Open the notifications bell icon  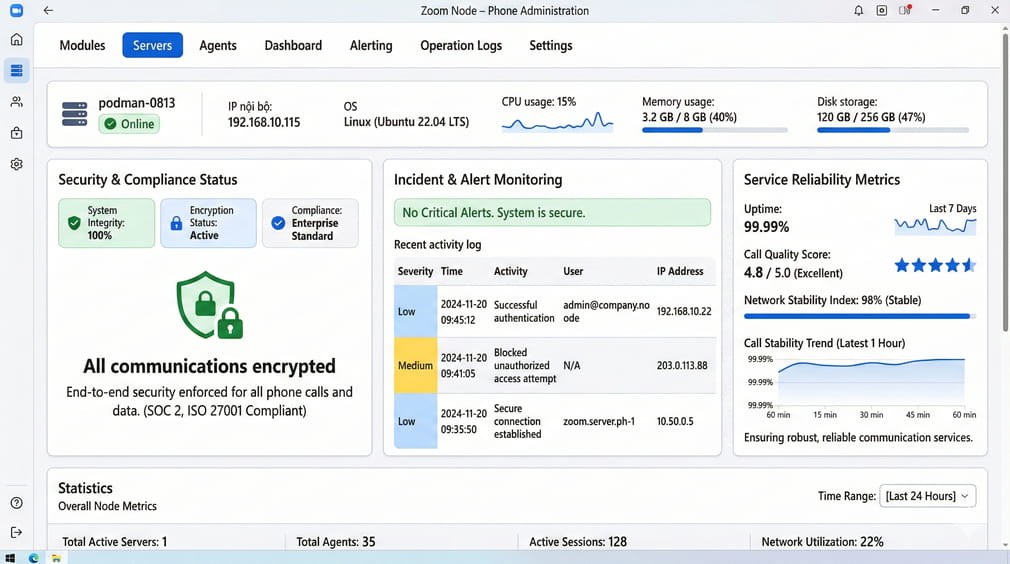coord(858,11)
